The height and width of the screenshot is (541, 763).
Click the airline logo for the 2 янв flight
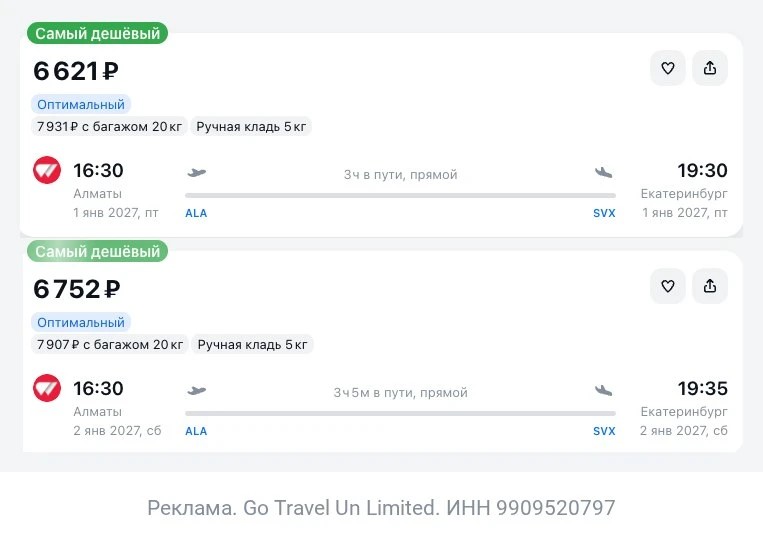tap(47, 388)
